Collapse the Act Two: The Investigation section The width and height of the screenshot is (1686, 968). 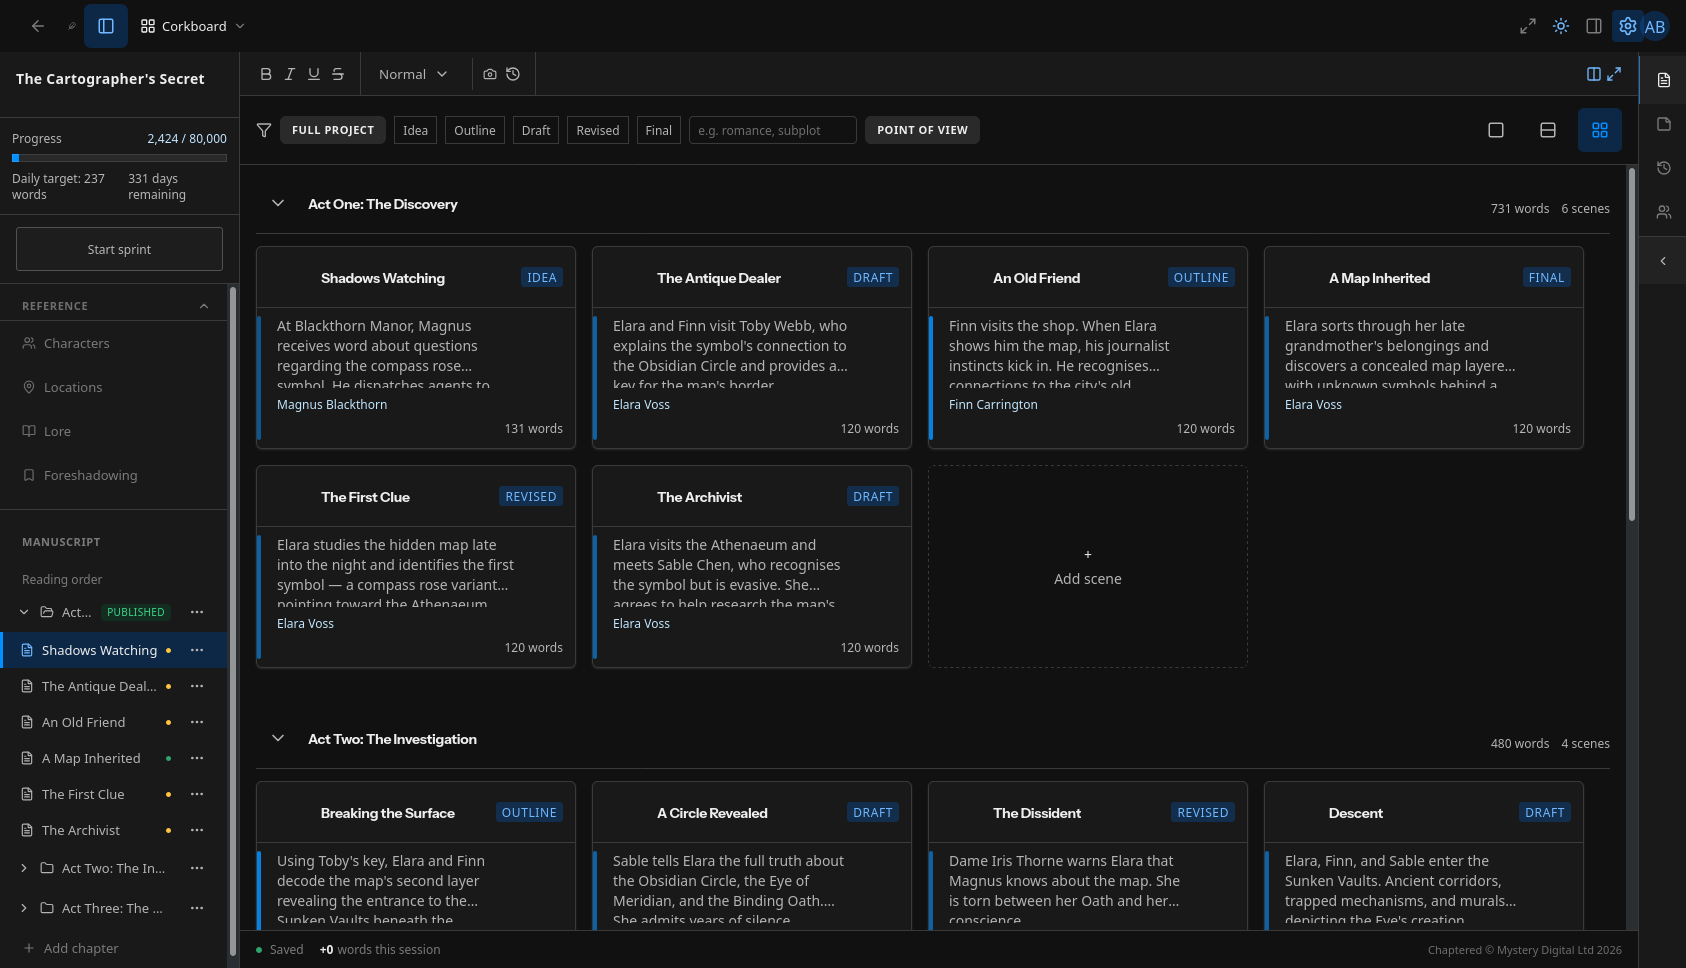(278, 738)
